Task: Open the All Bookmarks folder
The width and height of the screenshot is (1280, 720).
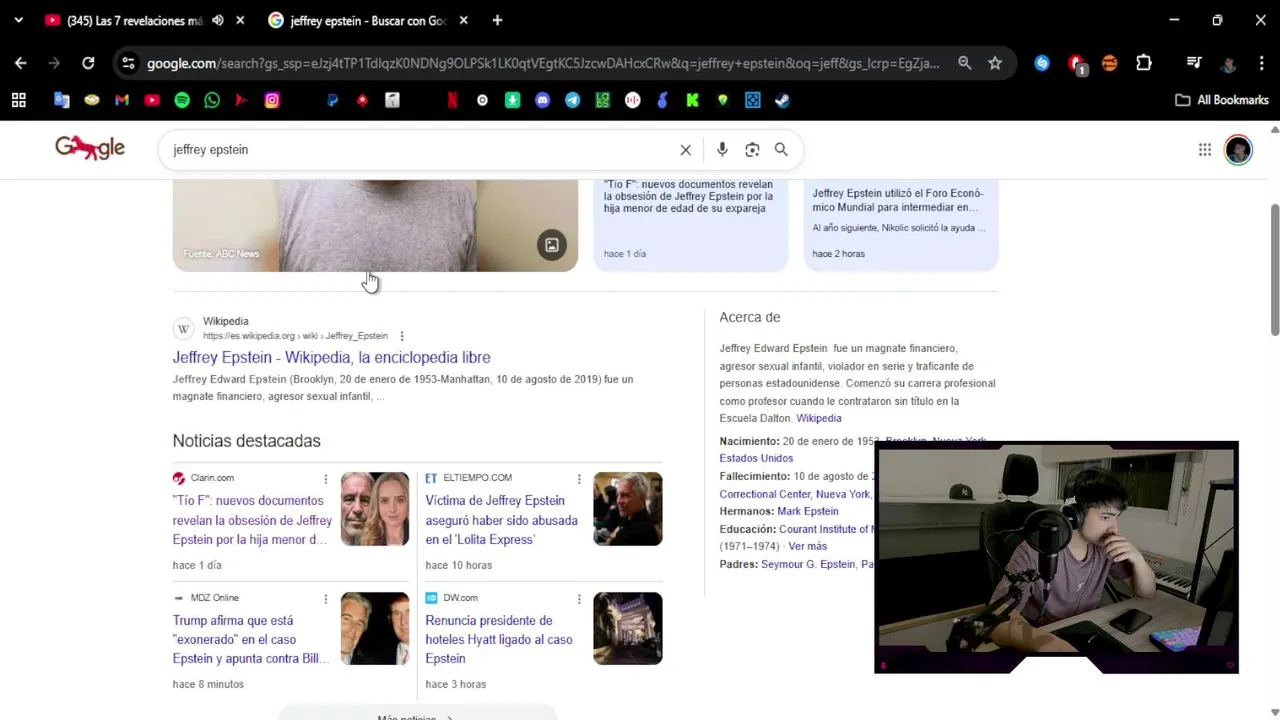Action: pos(1222,100)
